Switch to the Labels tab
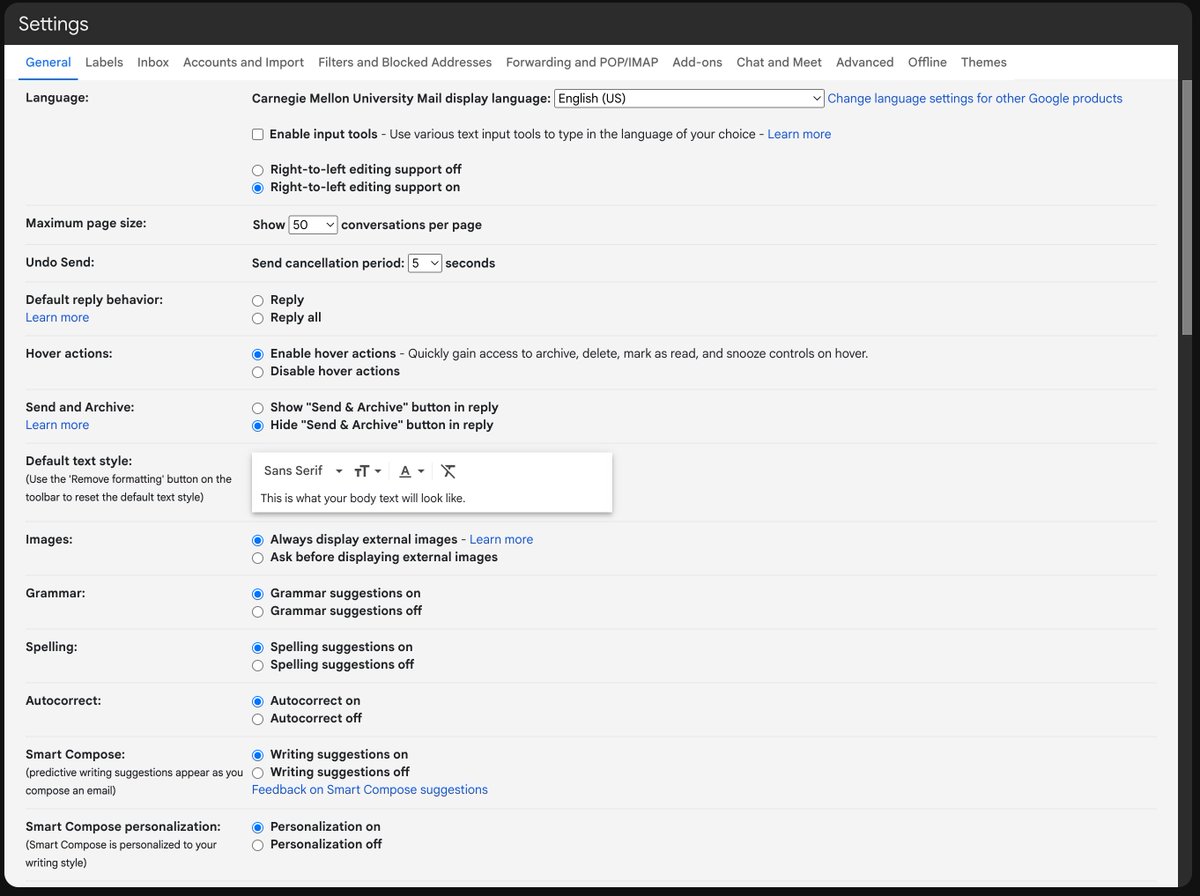1200x896 pixels. [104, 62]
